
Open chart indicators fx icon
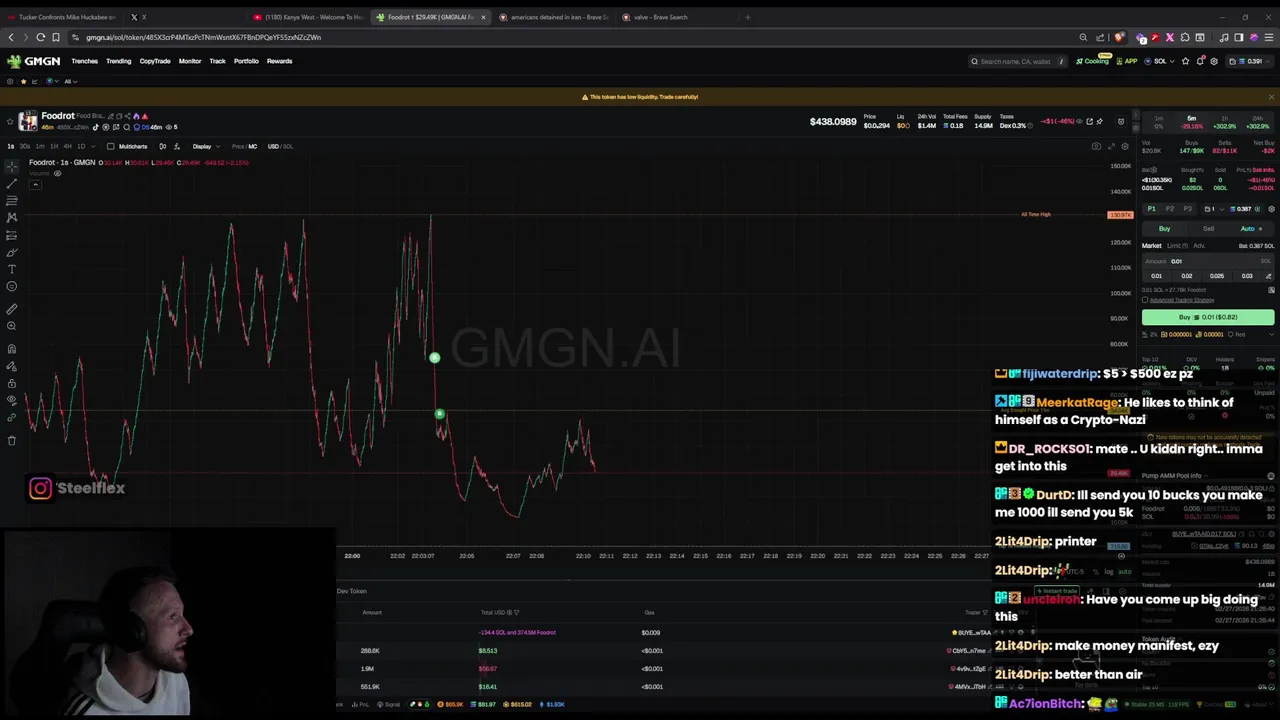pos(176,147)
